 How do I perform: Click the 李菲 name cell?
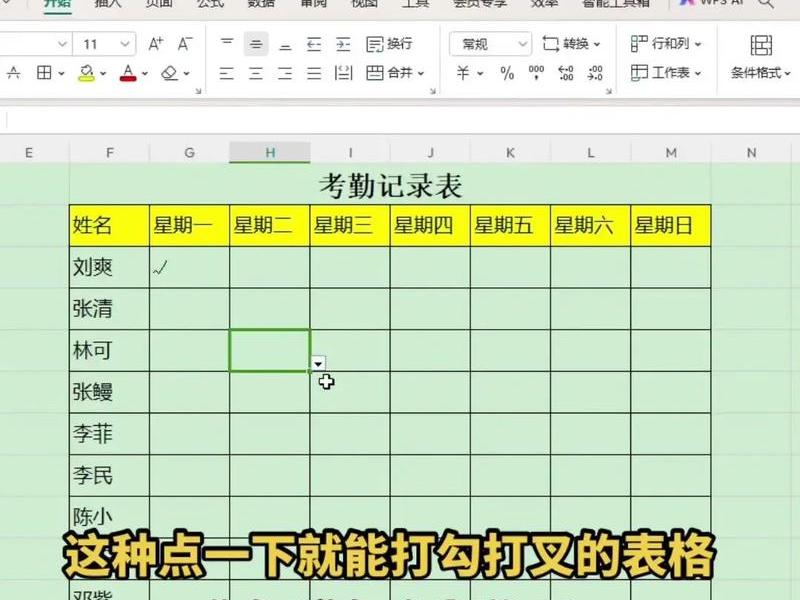pos(109,434)
